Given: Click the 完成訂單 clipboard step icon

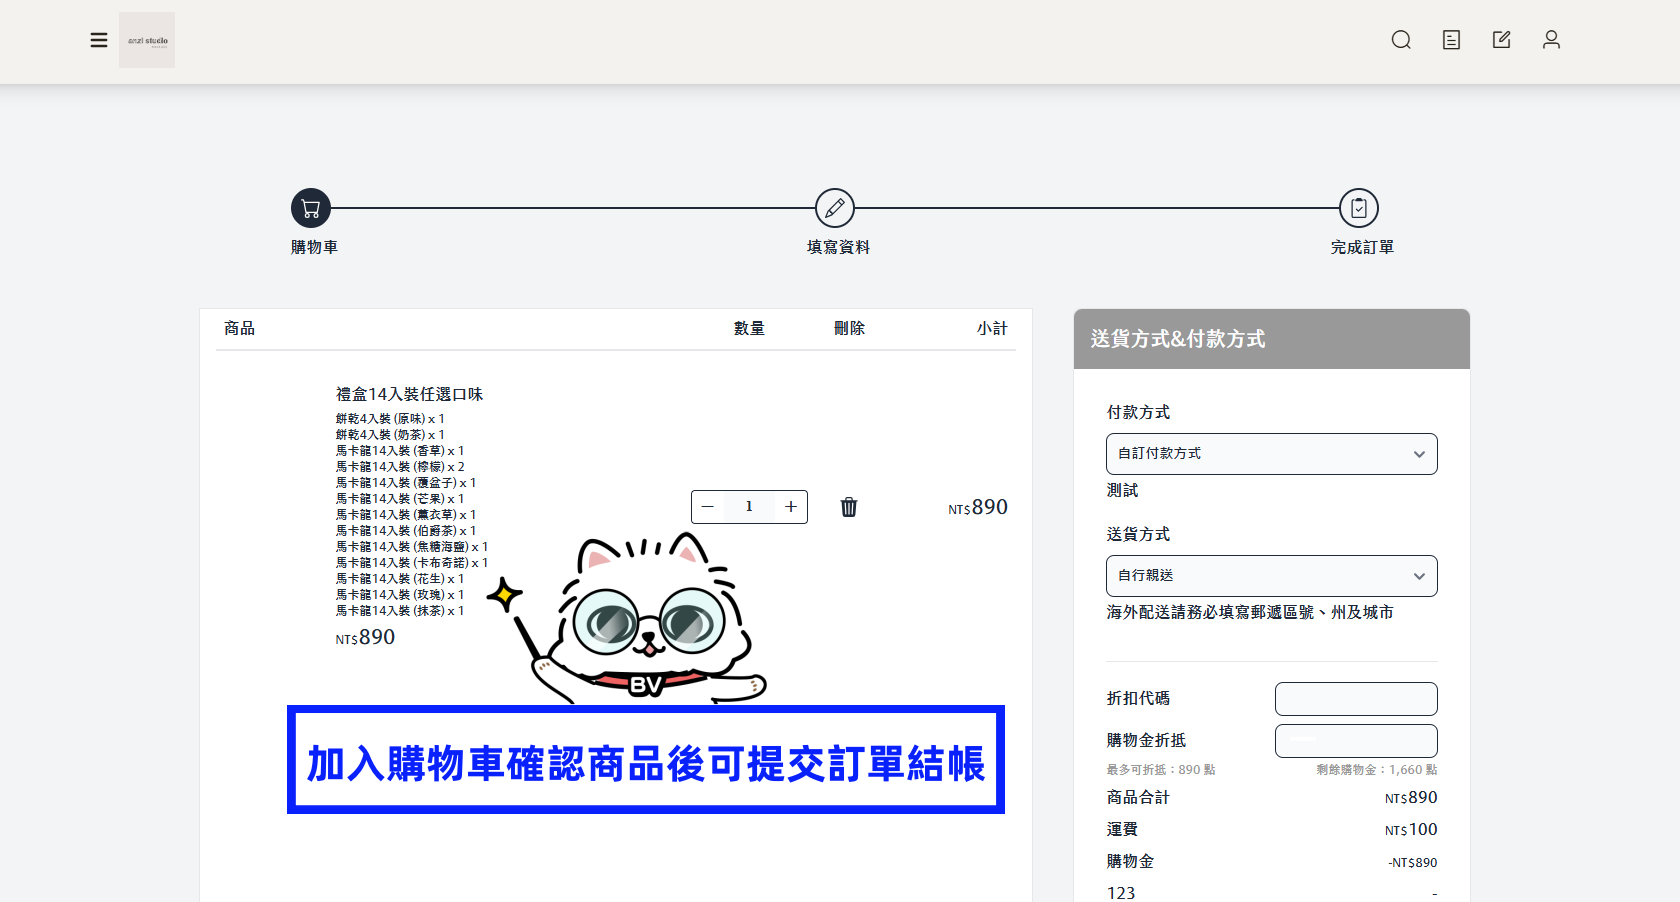Looking at the screenshot, I should (x=1359, y=208).
